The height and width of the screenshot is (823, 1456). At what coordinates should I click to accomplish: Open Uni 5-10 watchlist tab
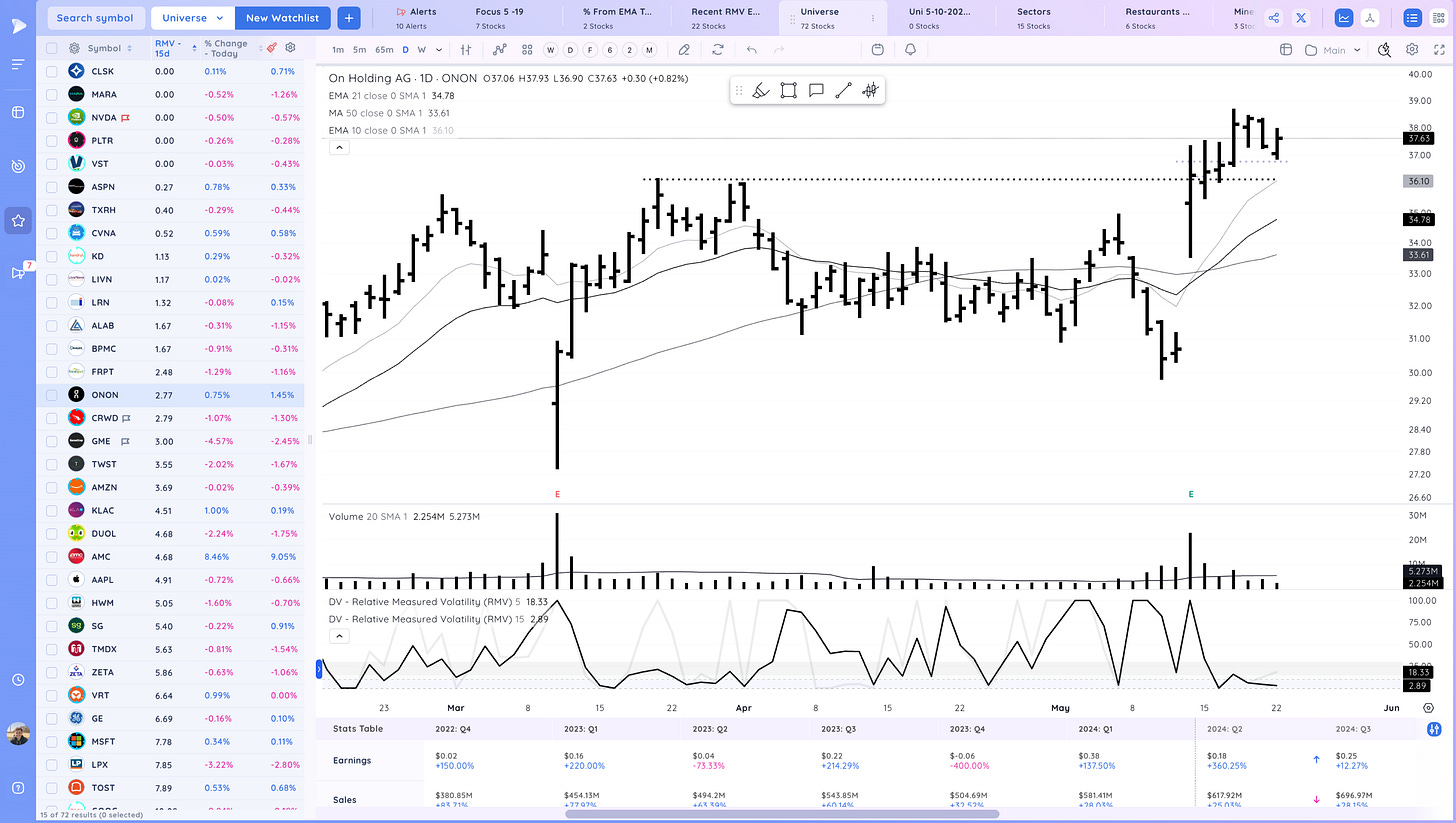937,17
